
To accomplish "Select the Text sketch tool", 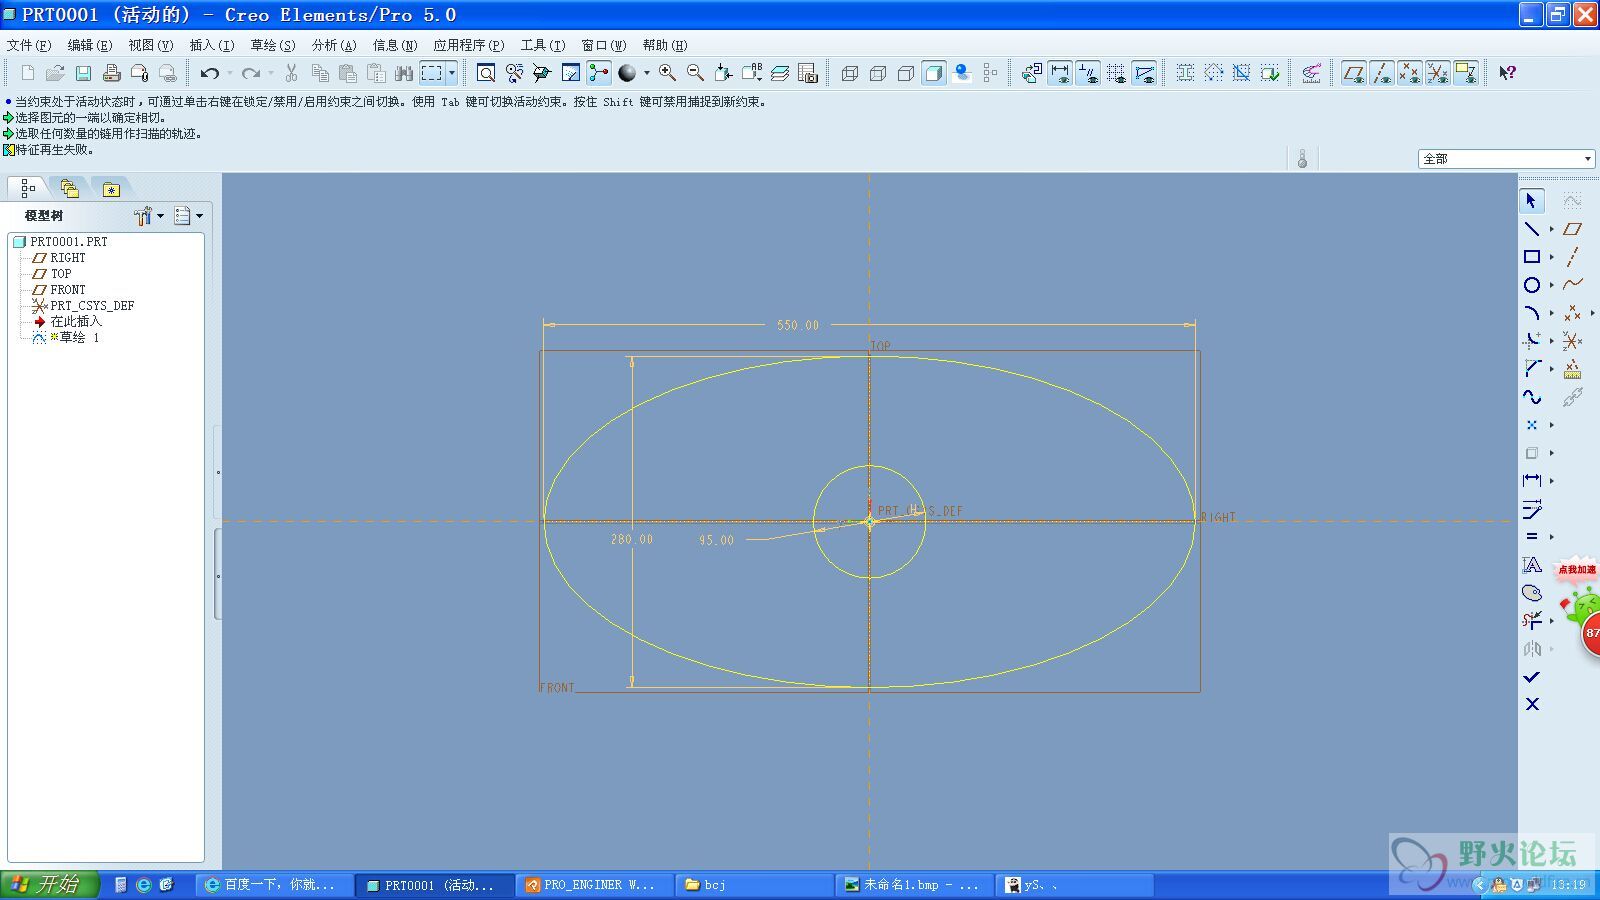I will point(1531,565).
